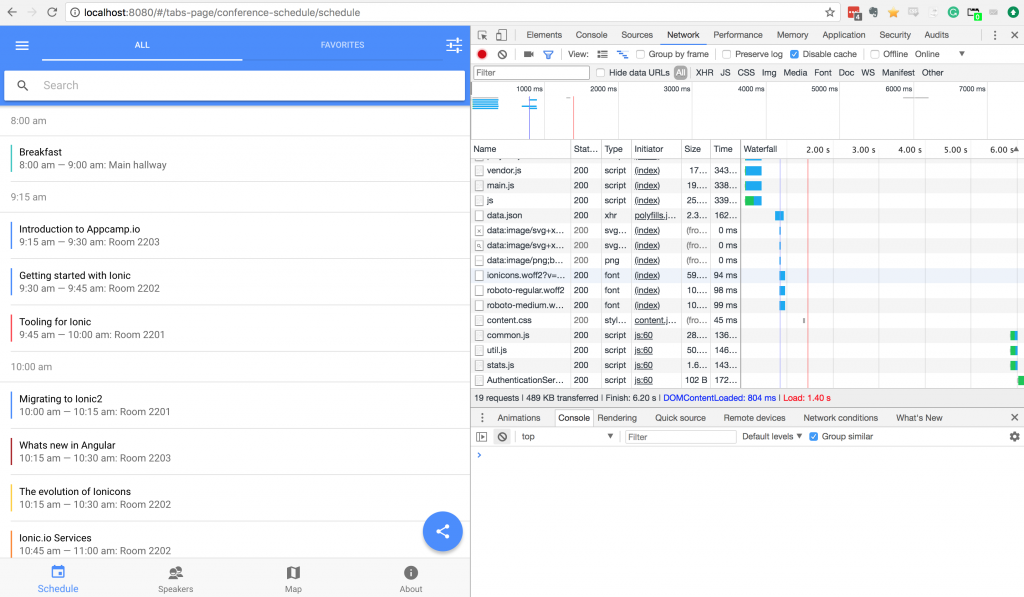The image size is (1024, 597).
Task: Open the Online throttling dropdown
Action: [939, 54]
